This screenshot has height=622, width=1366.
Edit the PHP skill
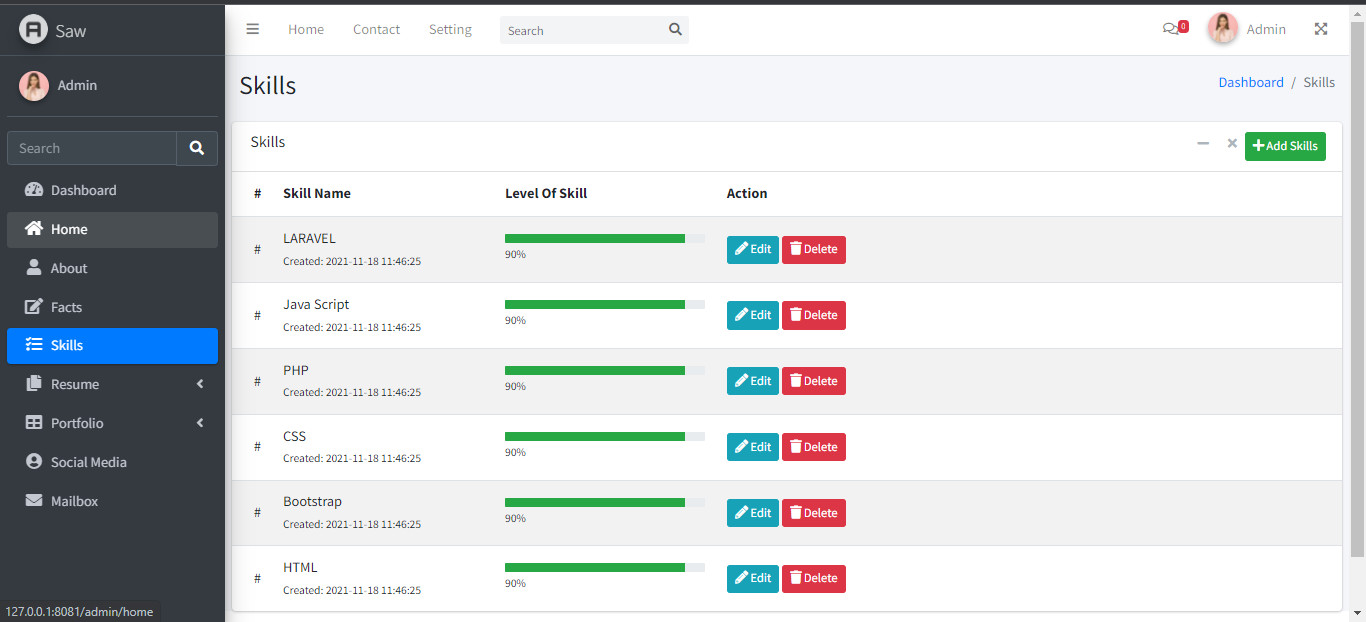752,381
